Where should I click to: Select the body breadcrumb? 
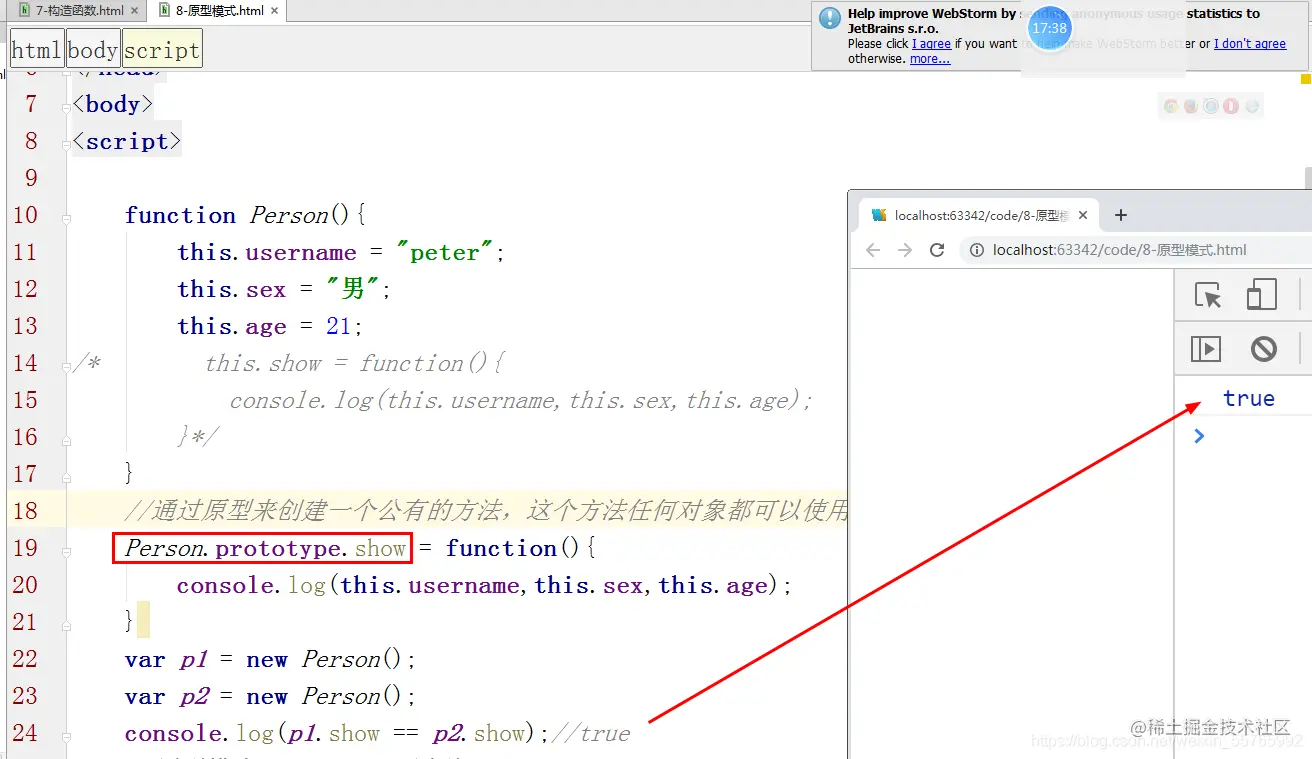(93, 50)
